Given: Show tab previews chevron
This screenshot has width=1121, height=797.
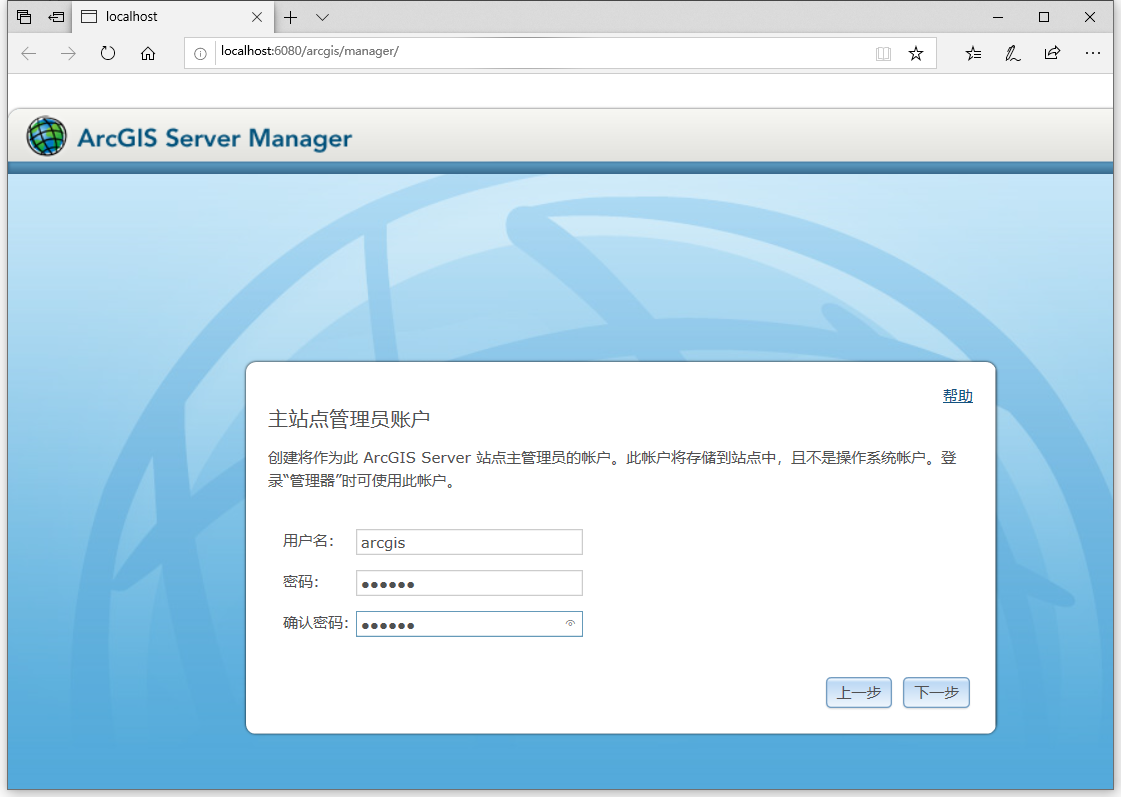Looking at the screenshot, I should pyautogui.click(x=322, y=17).
